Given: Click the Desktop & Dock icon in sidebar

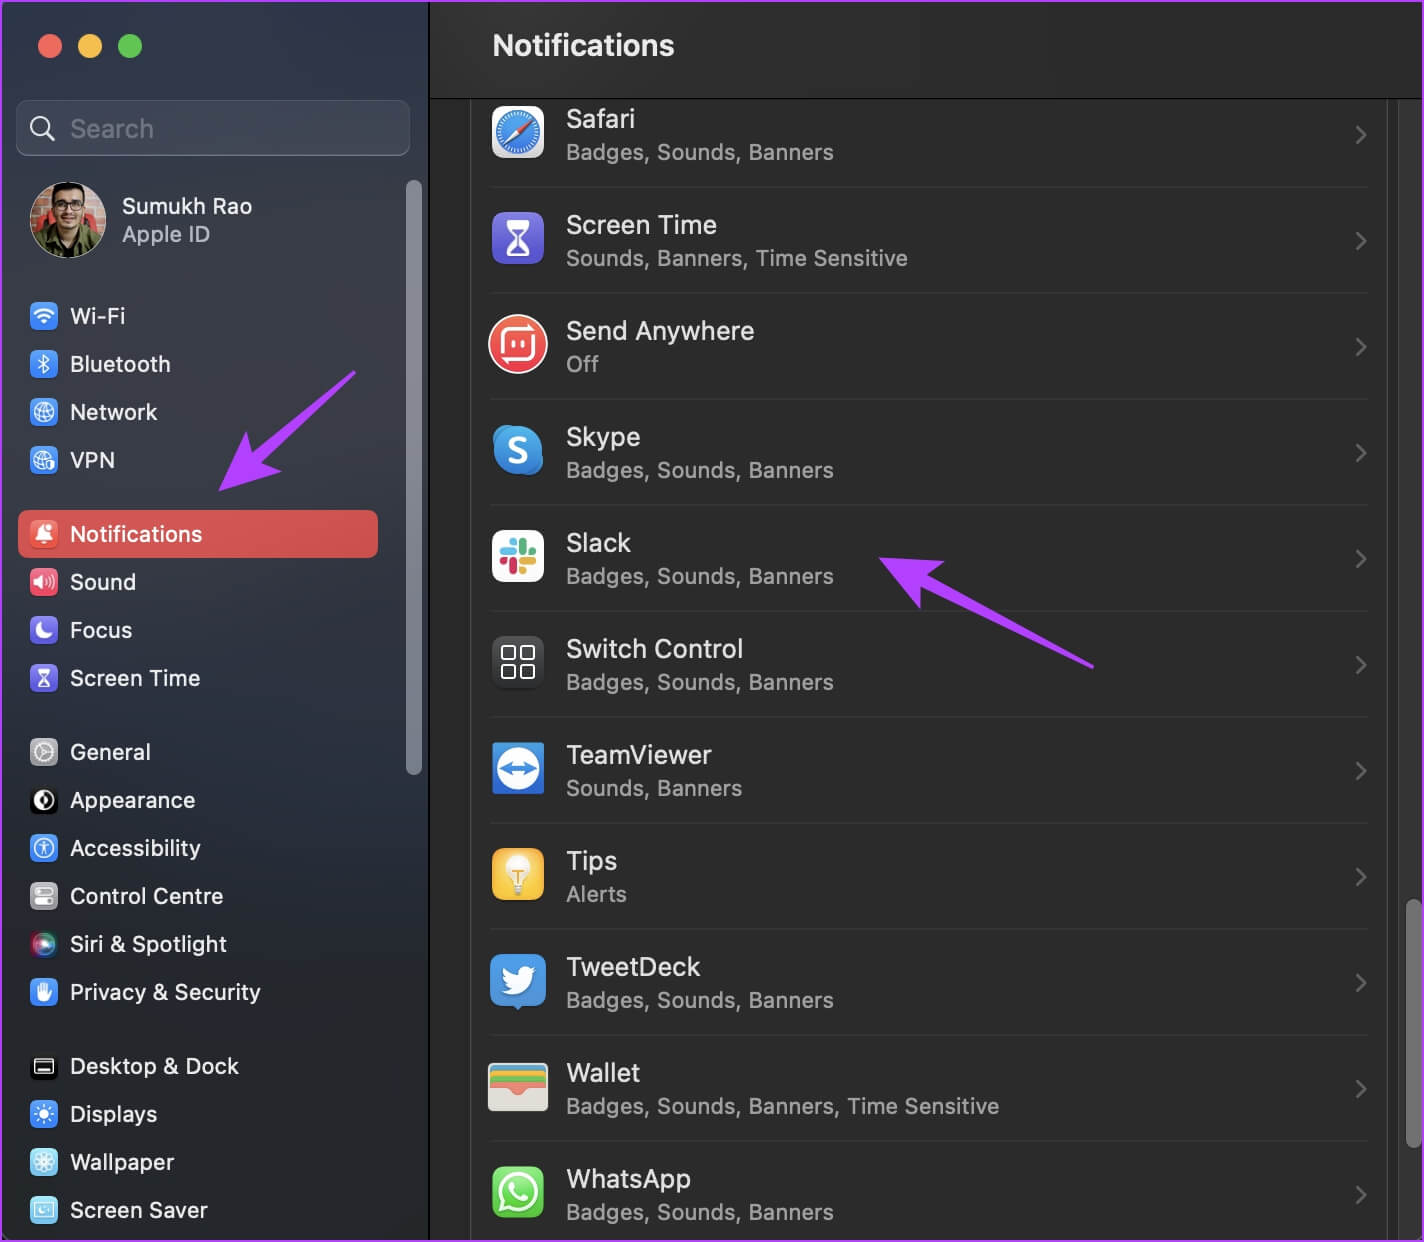Looking at the screenshot, I should click(x=44, y=1066).
